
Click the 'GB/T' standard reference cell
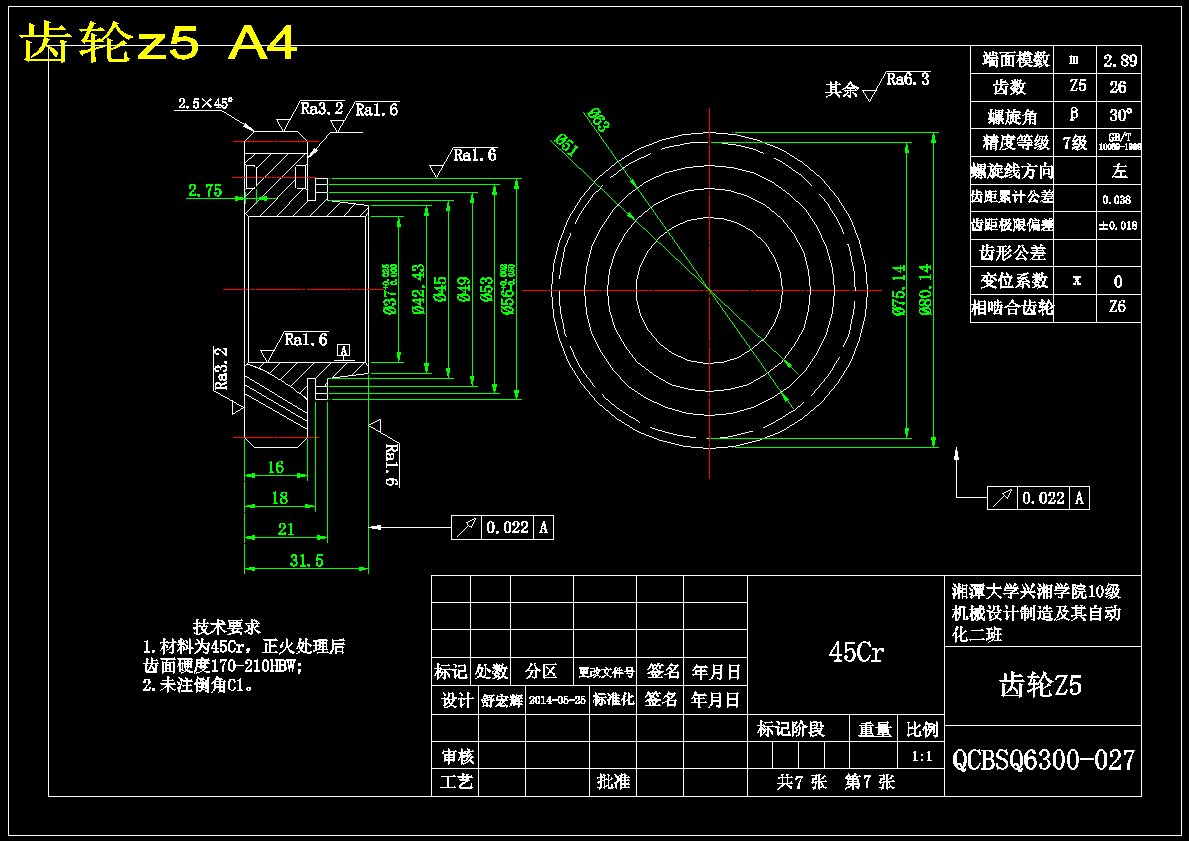click(1119, 143)
